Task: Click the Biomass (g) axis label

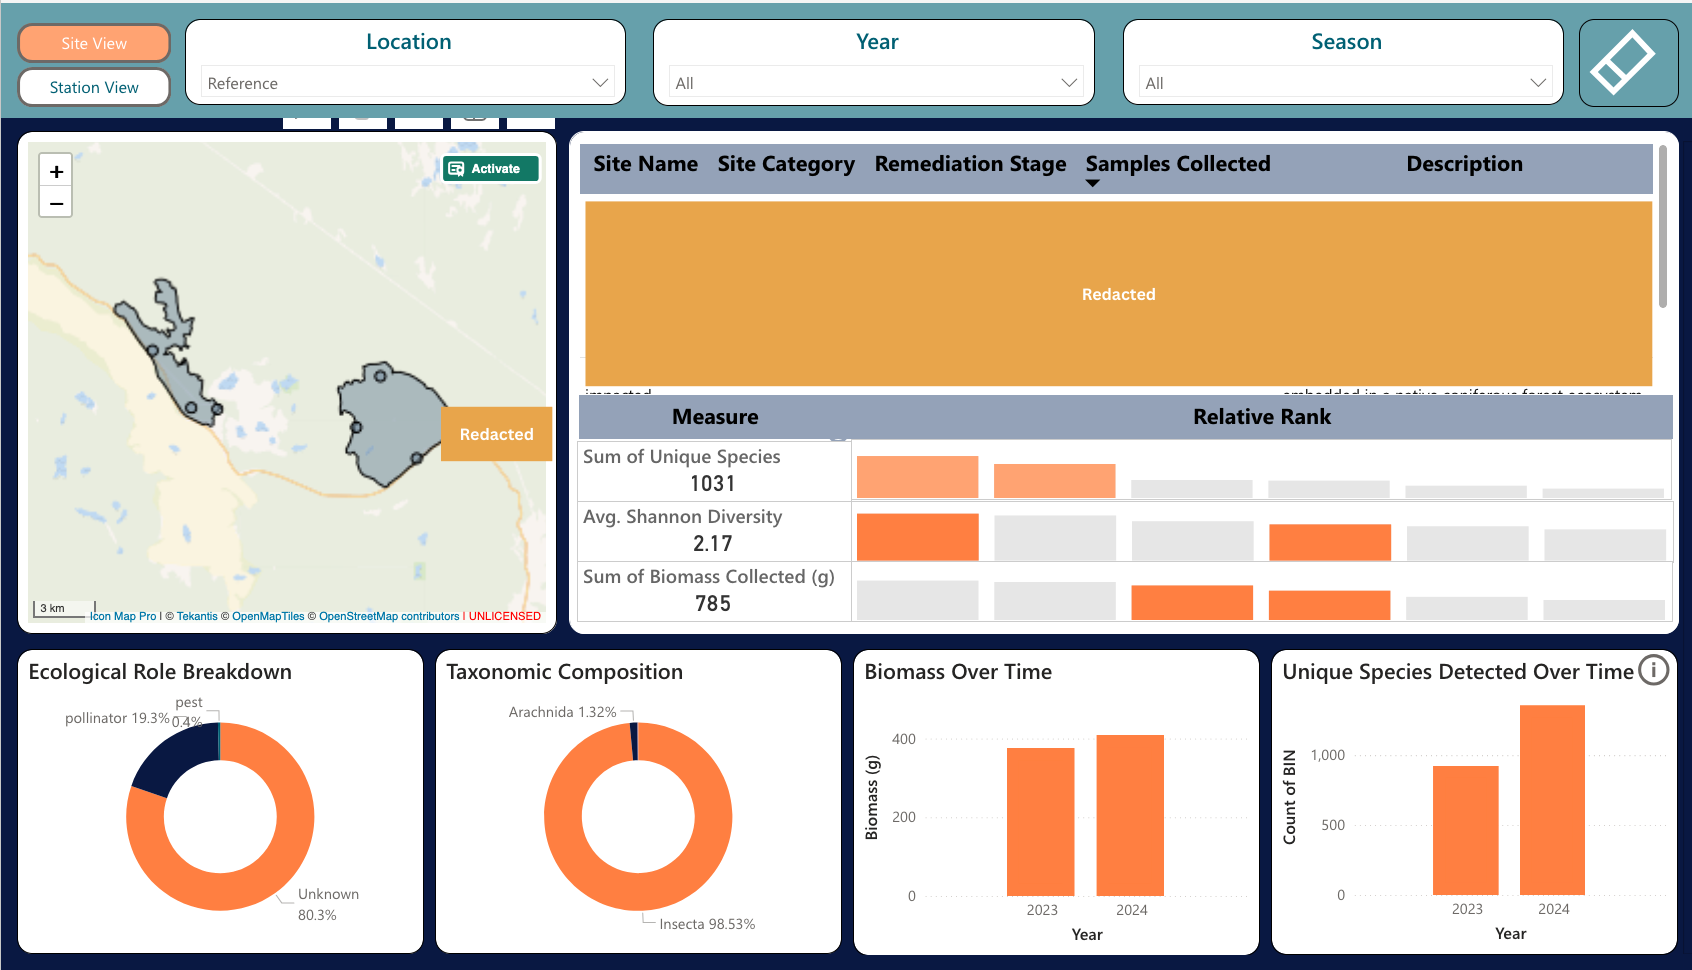Action: tap(872, 797)
